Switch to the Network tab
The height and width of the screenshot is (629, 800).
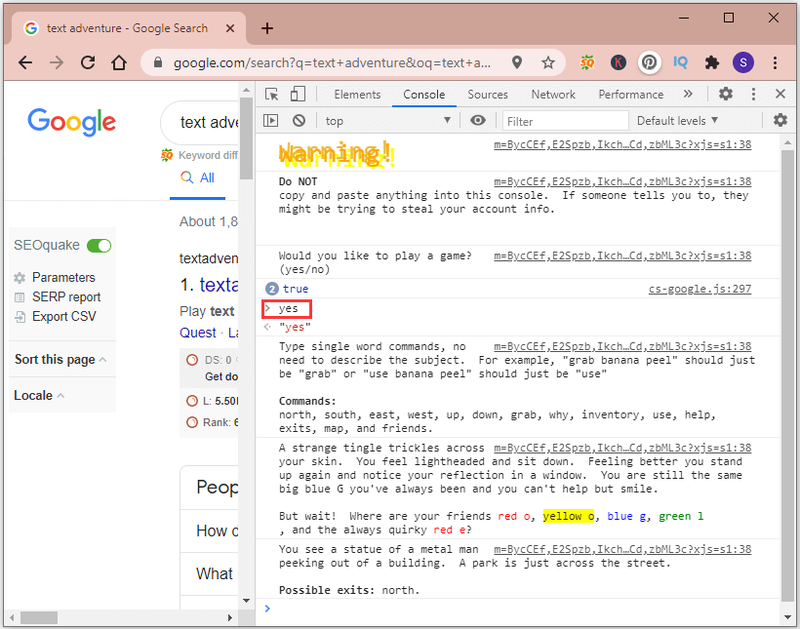tap(553, 94)
